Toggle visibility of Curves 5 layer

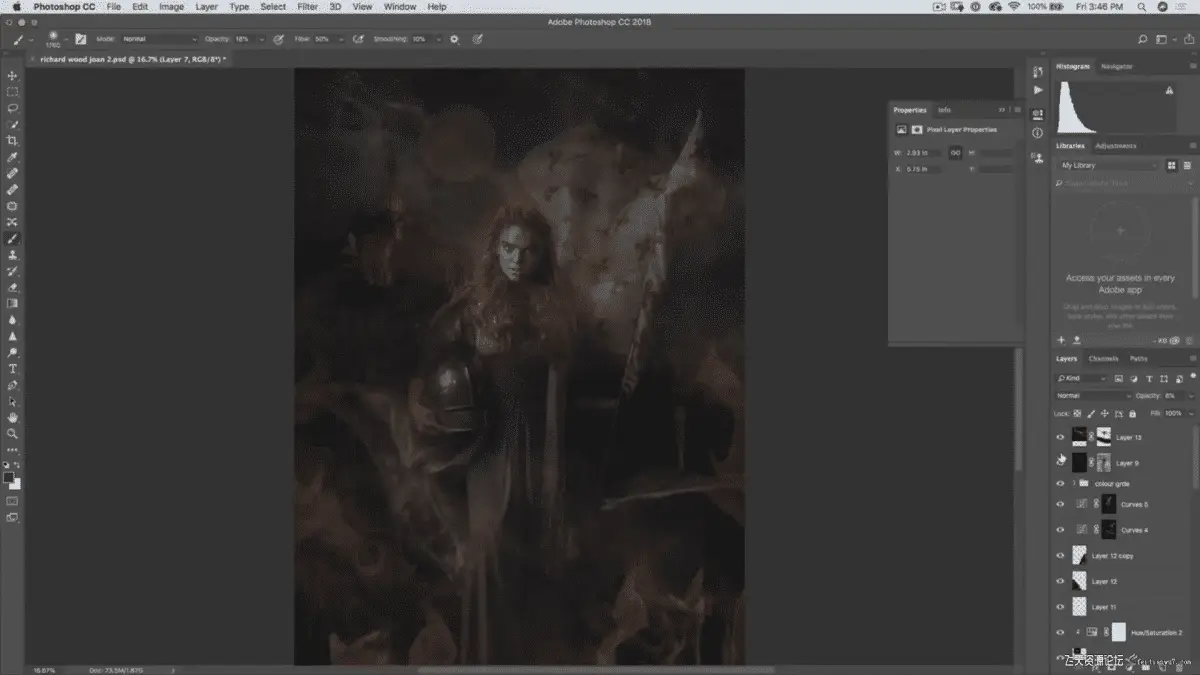click(1061, 504)
